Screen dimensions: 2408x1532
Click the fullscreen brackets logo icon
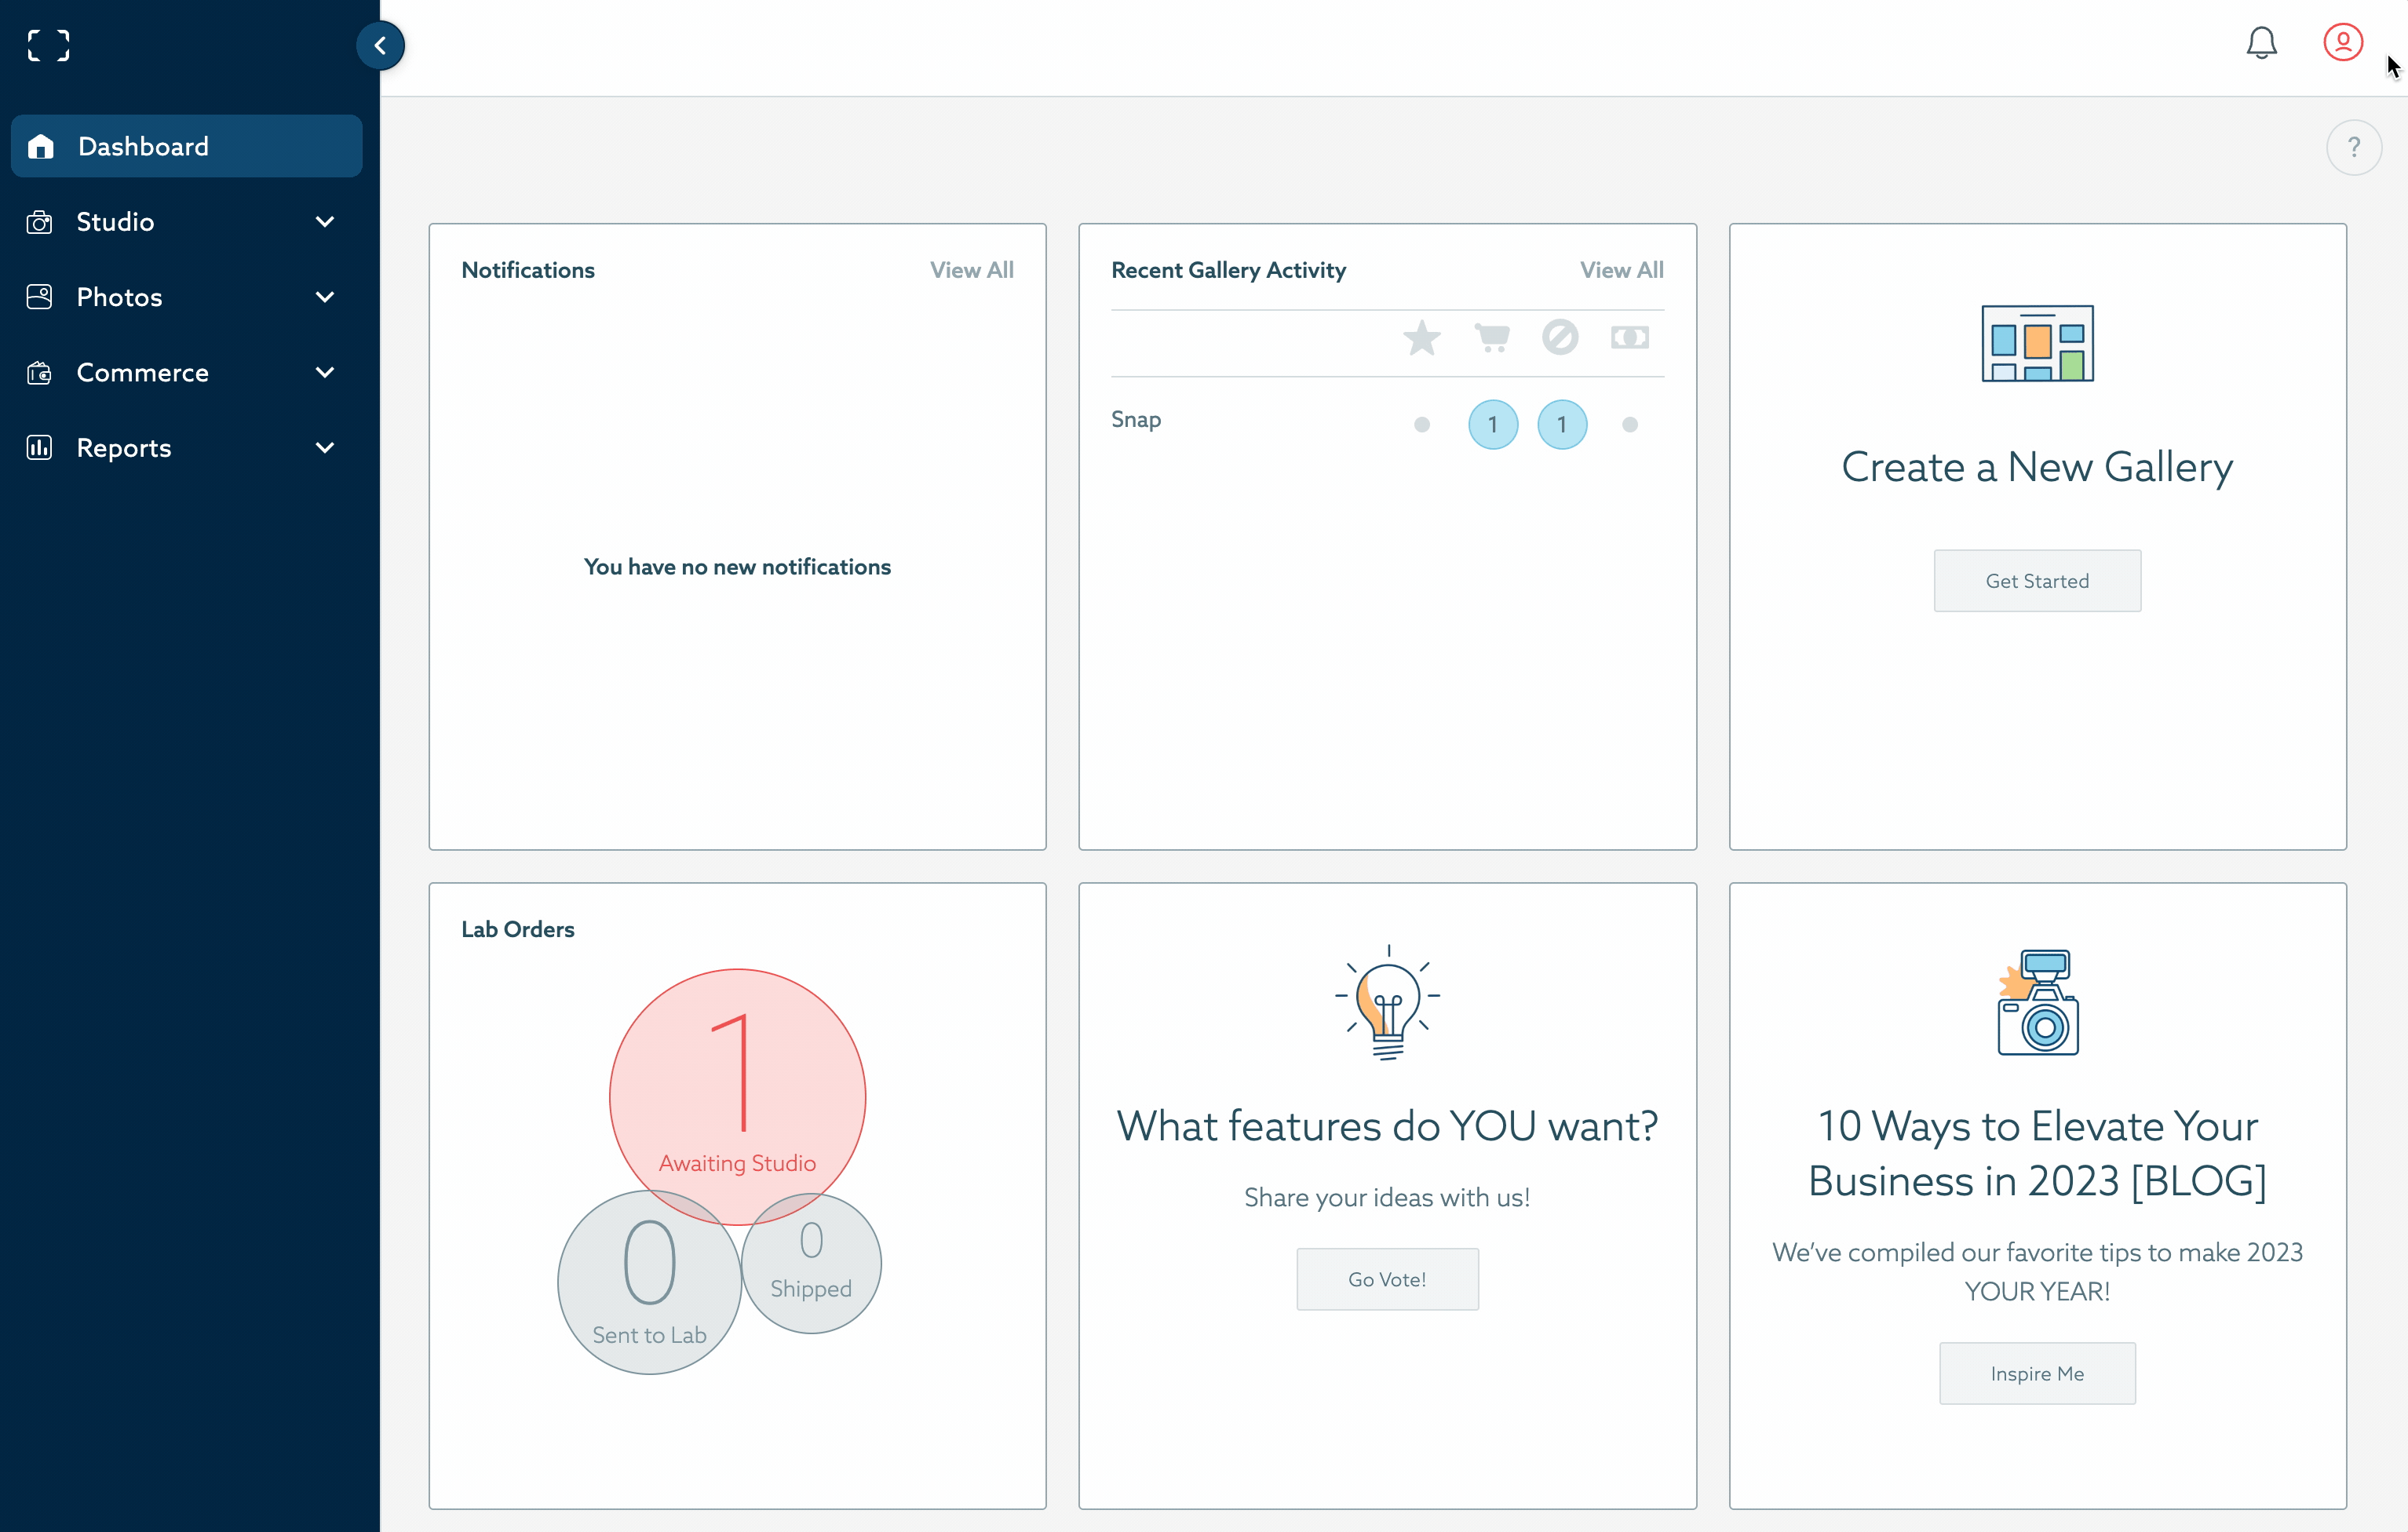(48, 45)
